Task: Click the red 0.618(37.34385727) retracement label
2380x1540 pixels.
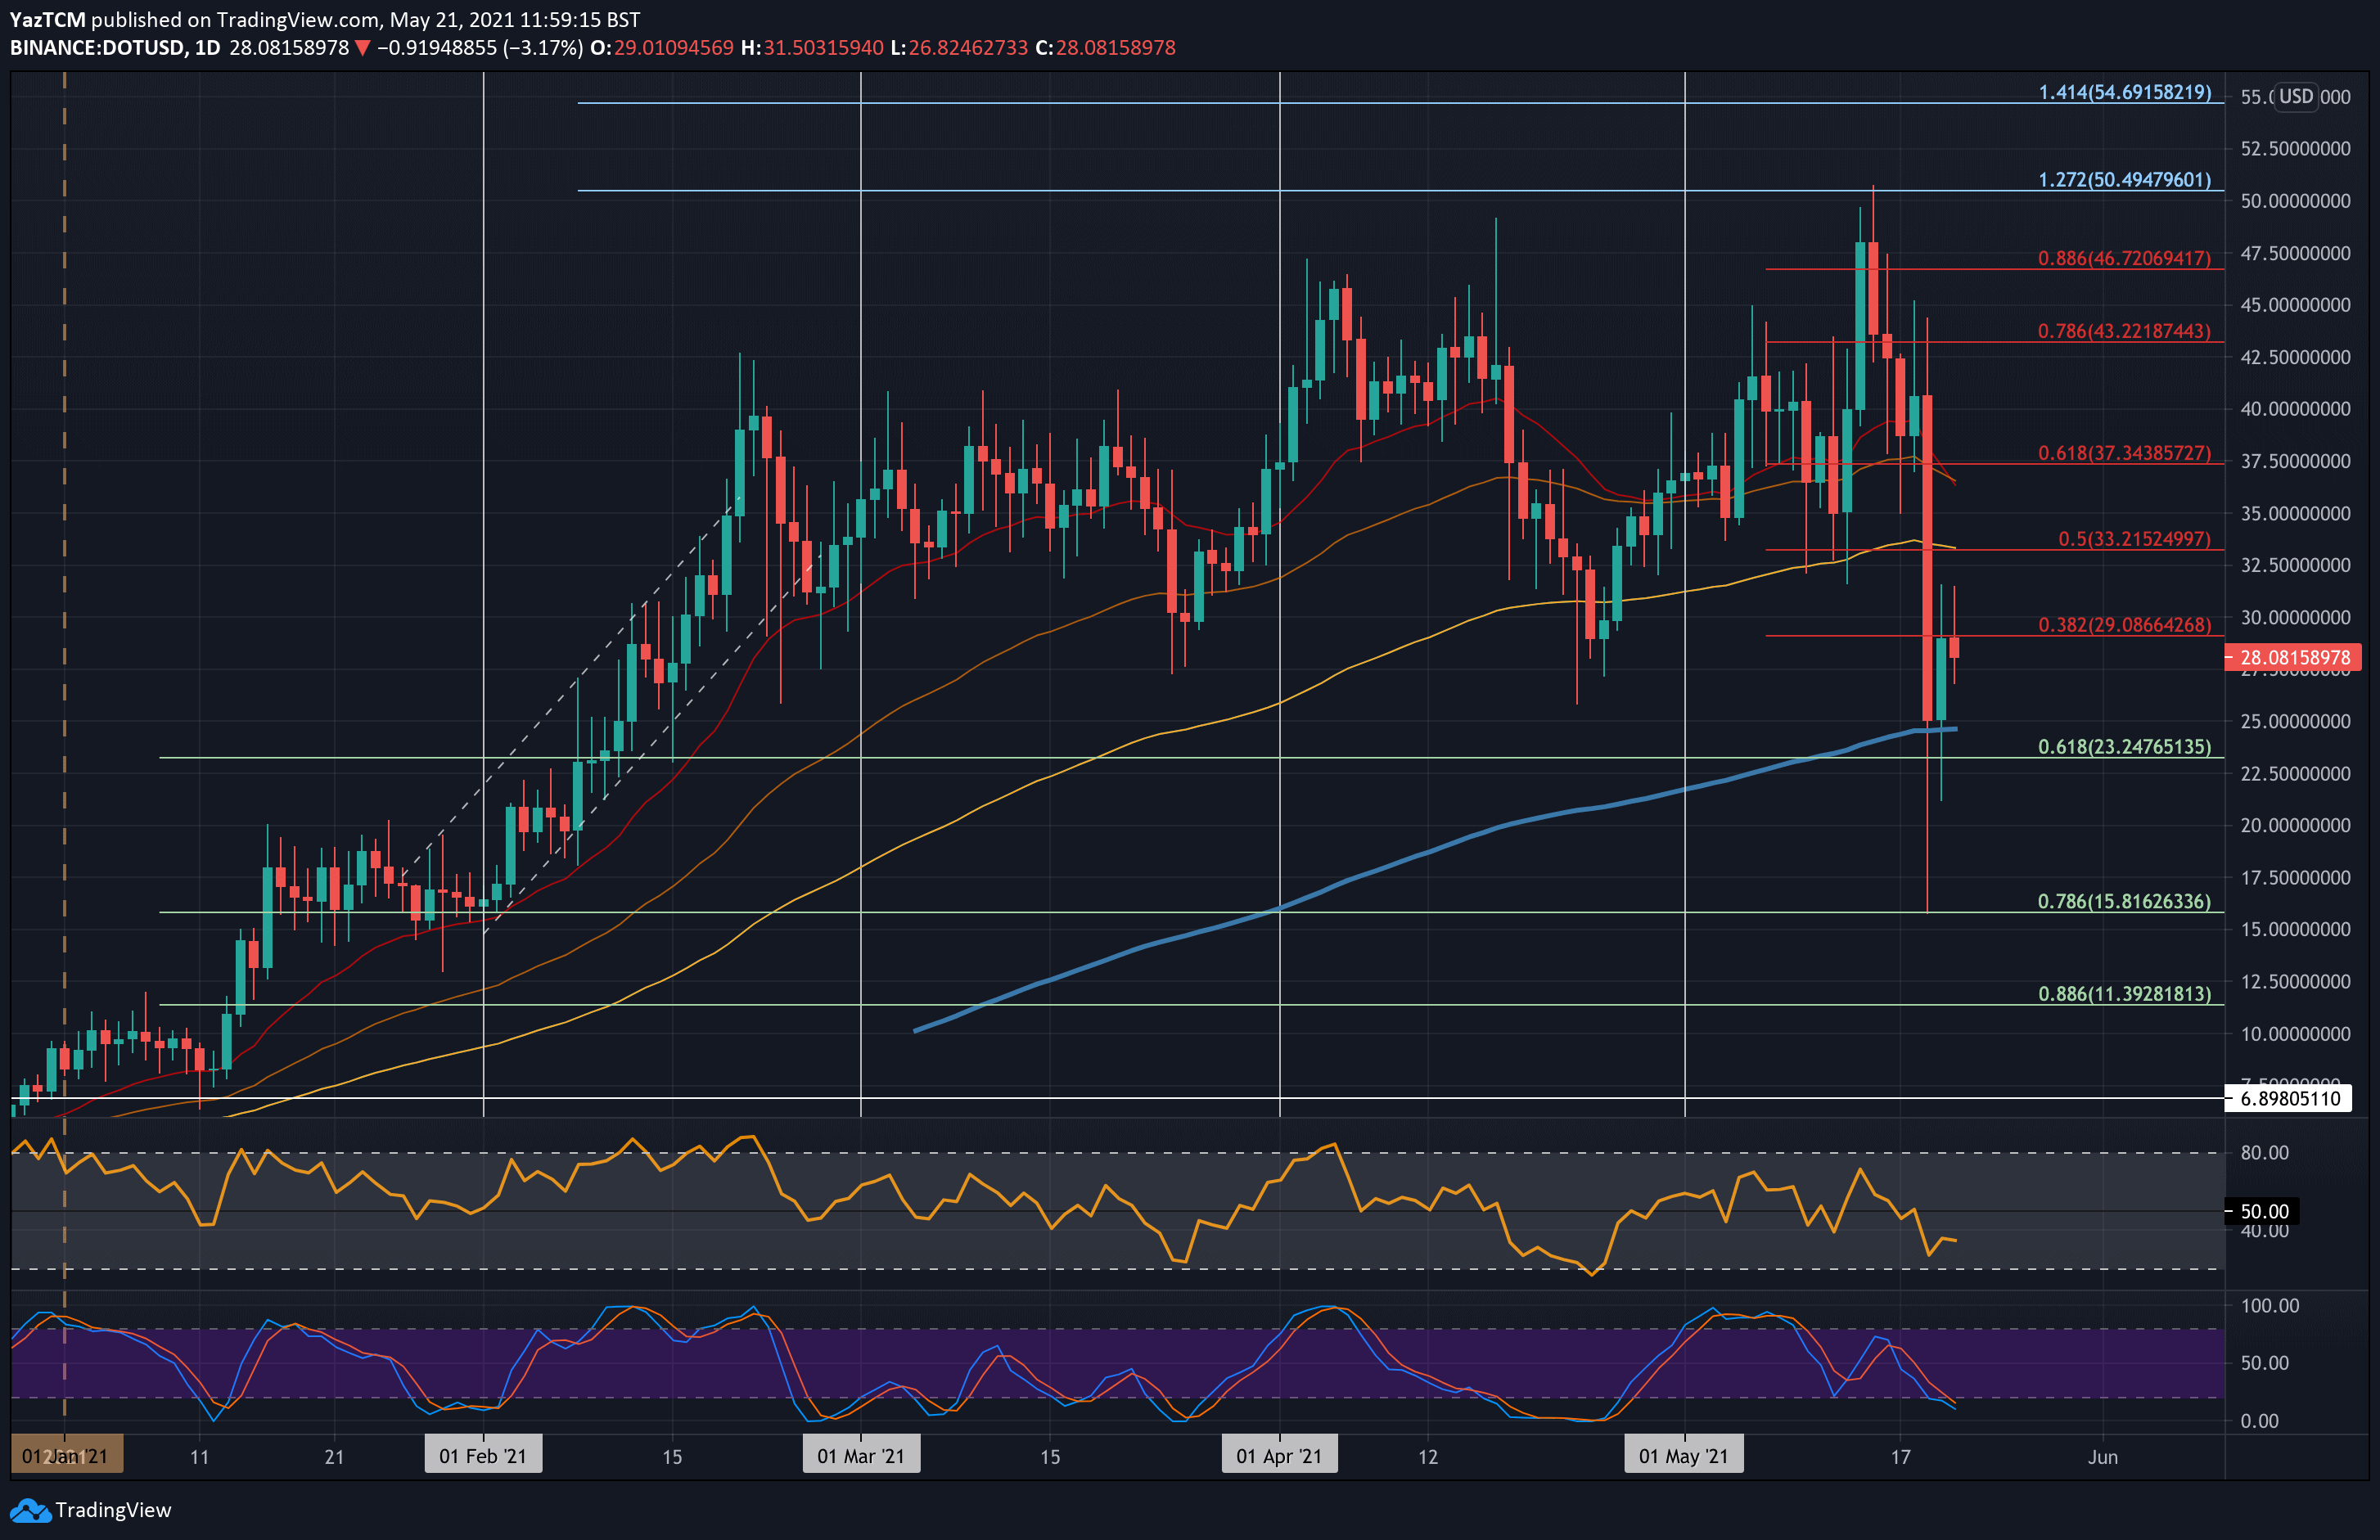Action: point(2125,453)
